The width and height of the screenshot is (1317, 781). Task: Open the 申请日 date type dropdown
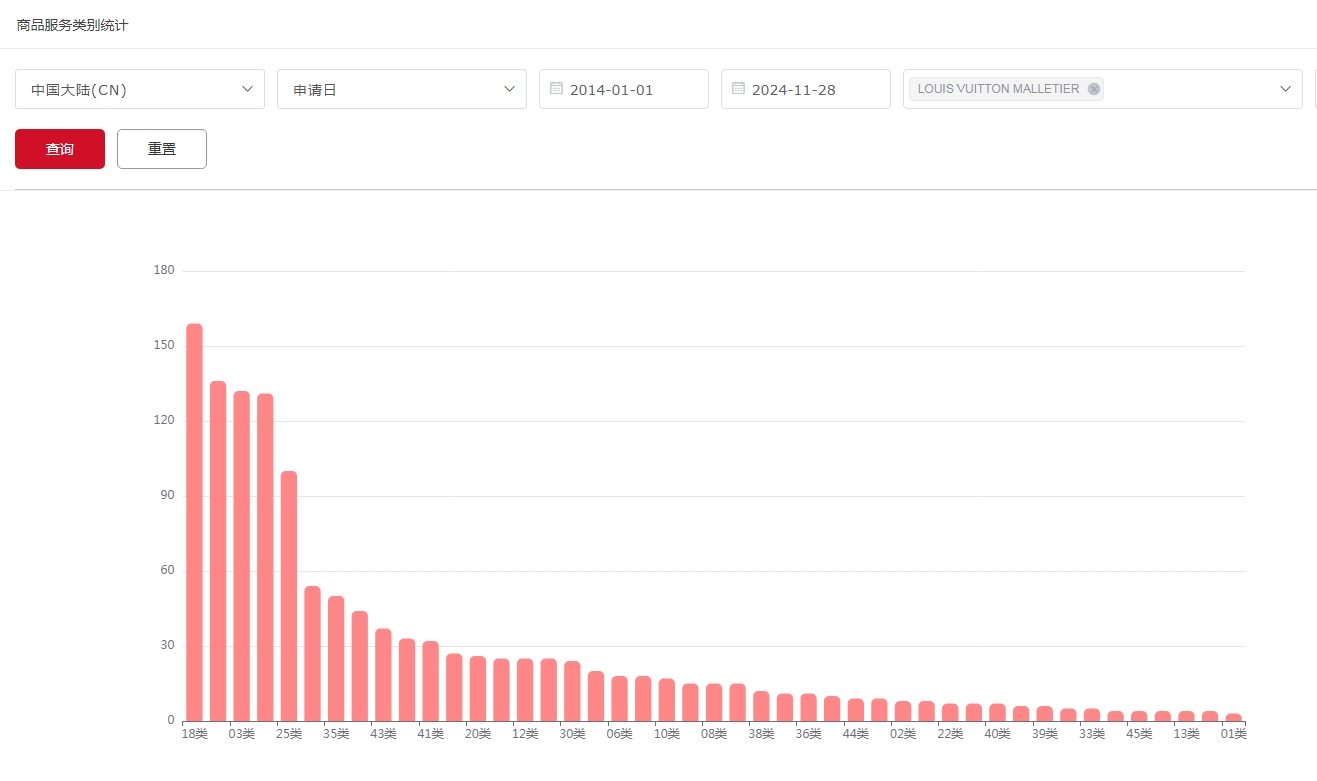pyautogui.click(x=510, y=89)
